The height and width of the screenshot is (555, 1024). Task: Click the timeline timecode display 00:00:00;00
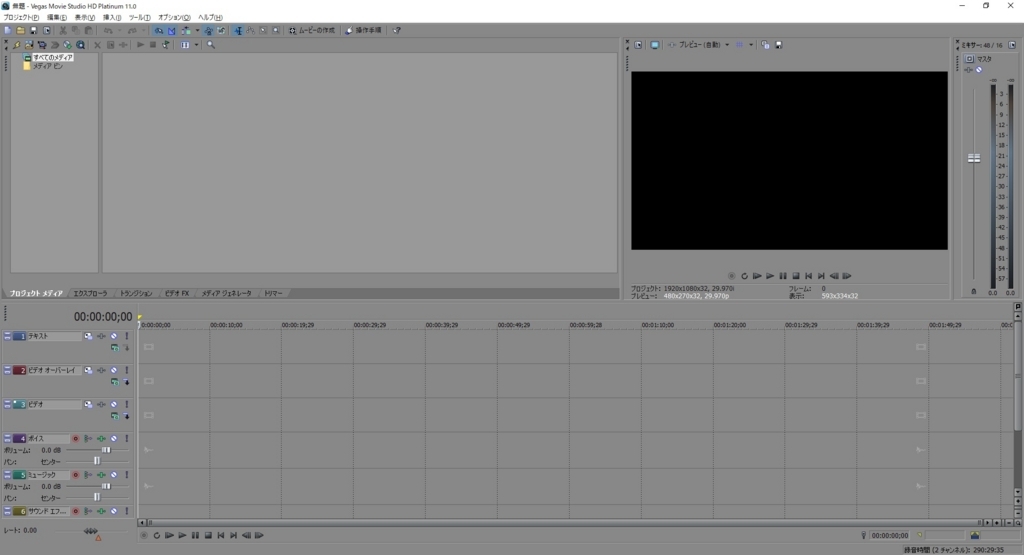coord(103,317)
